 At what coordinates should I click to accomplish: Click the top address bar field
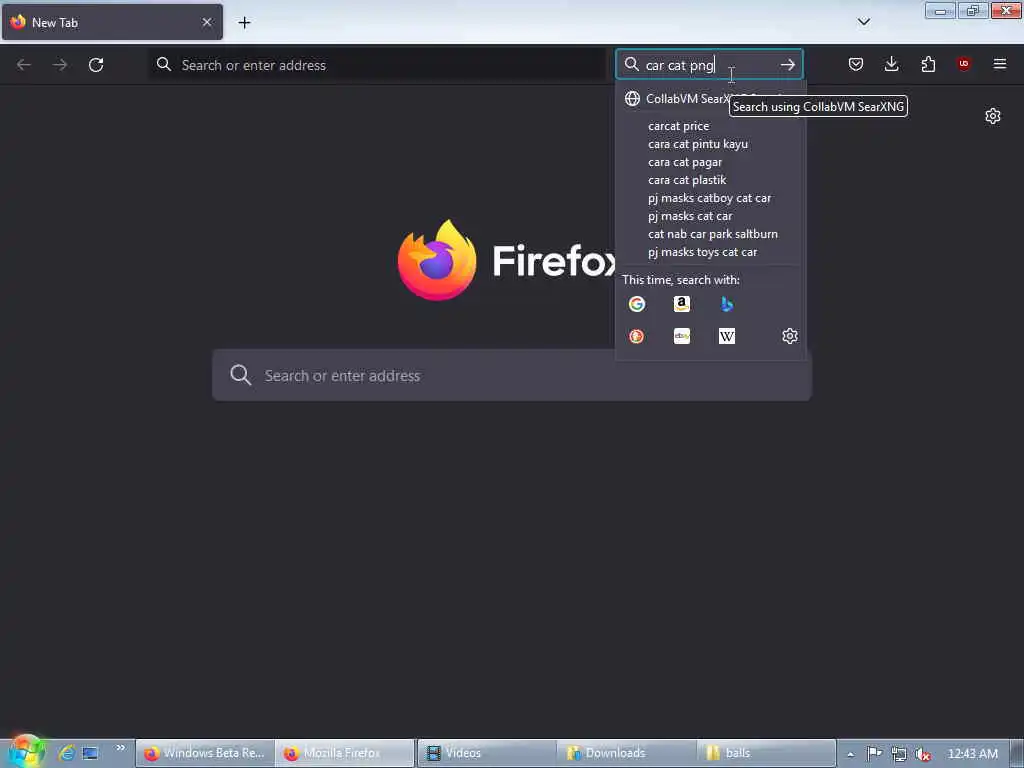(377, 65)
